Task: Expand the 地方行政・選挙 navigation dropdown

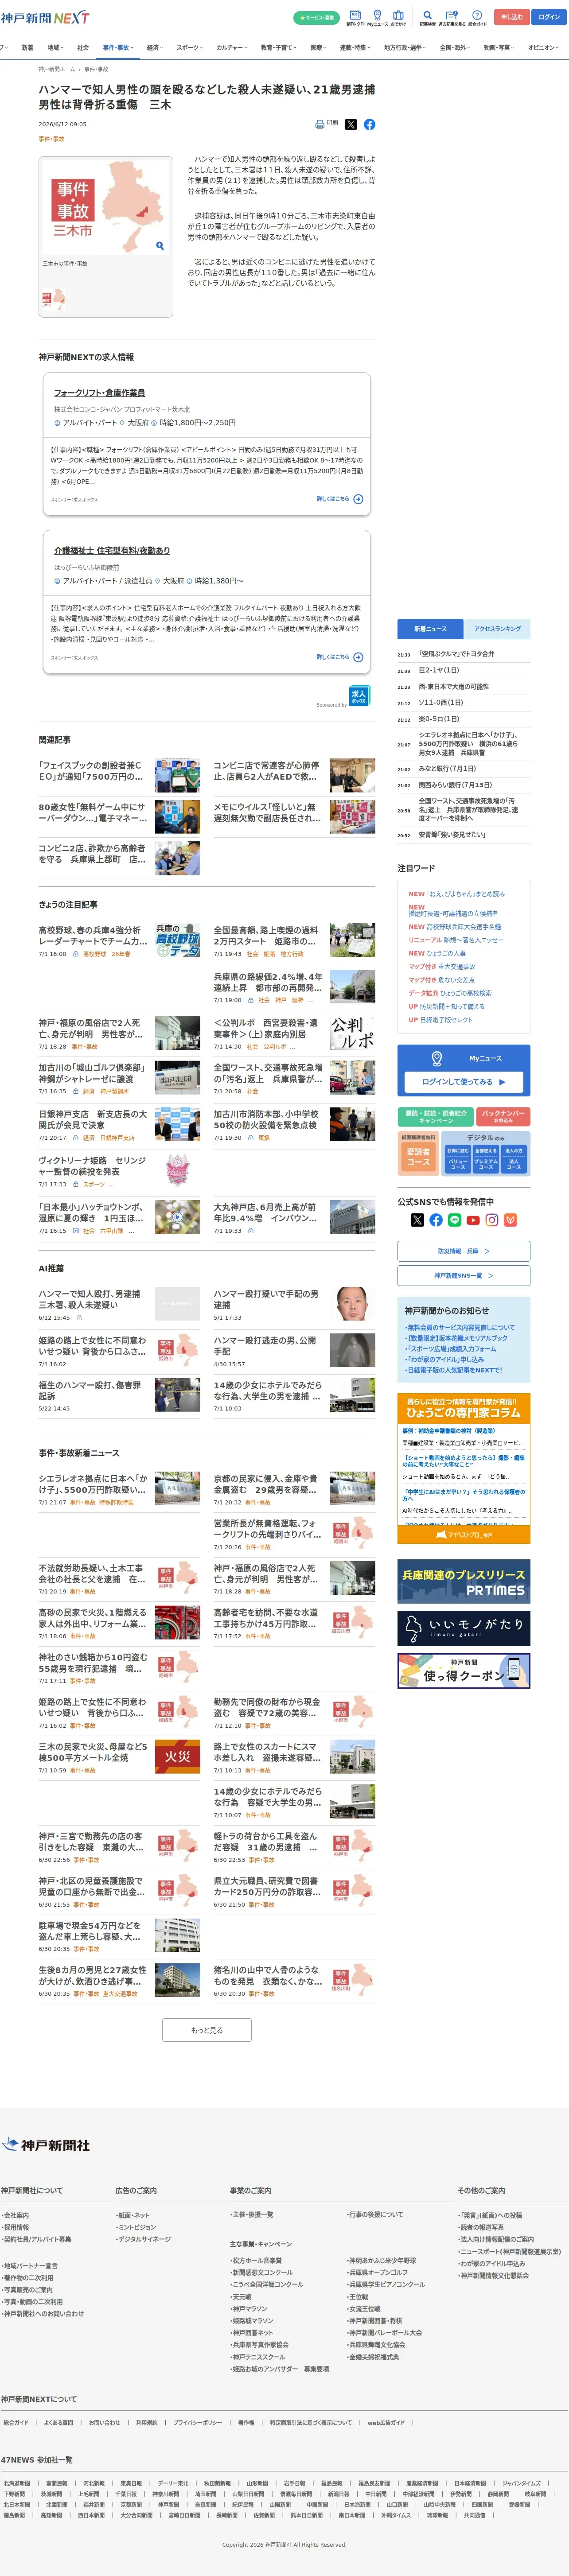Action: [x=404, y=47]
